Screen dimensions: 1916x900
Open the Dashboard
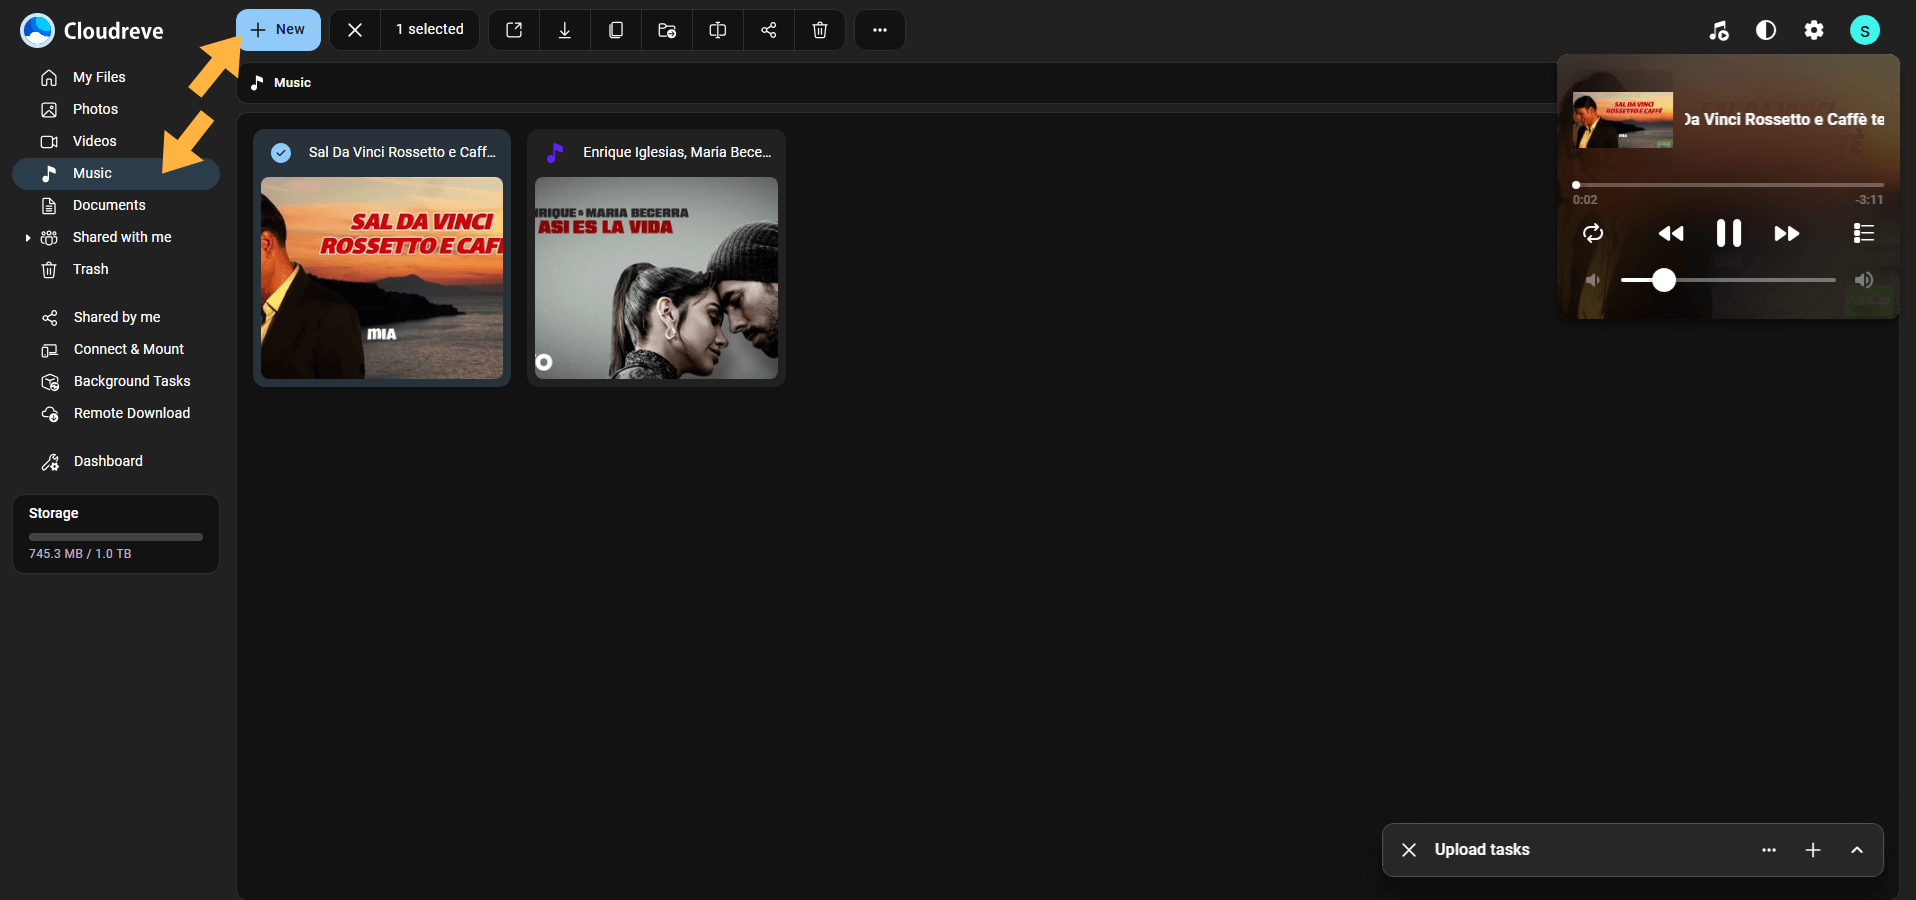(116, 461)
